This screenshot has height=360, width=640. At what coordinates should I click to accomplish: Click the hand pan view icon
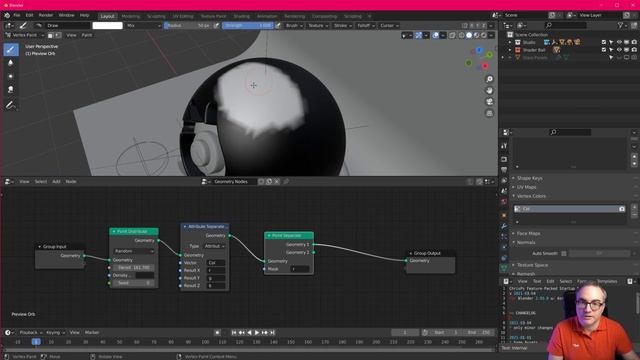tap(489, 91)
